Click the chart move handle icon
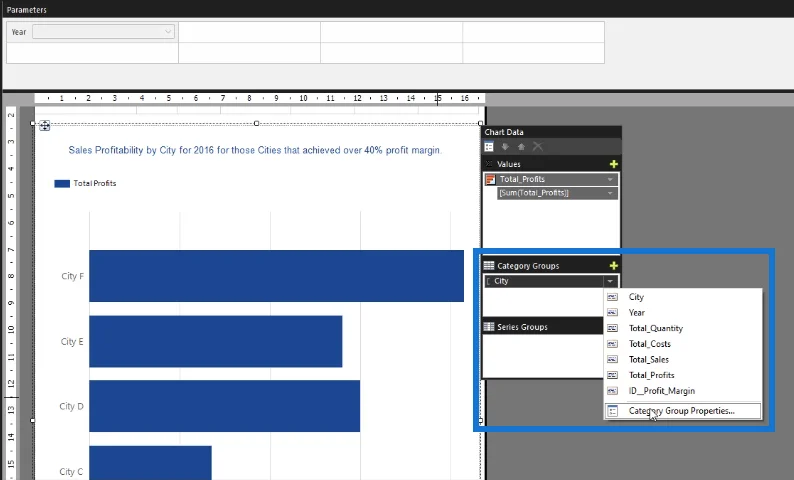Viewport: 794px width, 480px height. click(x=45, y=126)
